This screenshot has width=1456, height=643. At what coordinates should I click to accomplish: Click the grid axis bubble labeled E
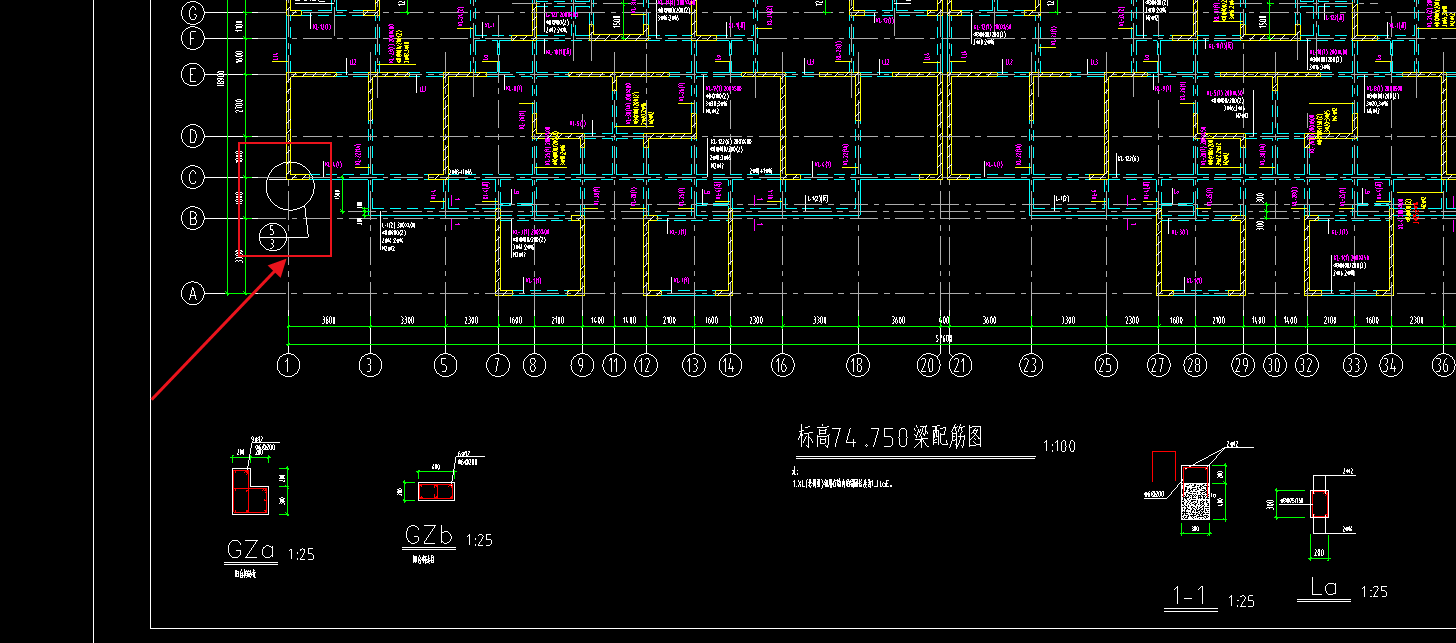coord(192,75)
